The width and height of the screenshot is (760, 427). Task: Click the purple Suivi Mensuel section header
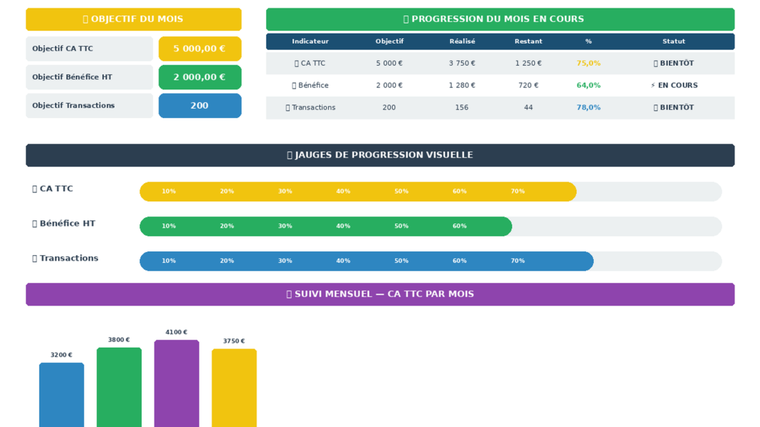(380, 294)
